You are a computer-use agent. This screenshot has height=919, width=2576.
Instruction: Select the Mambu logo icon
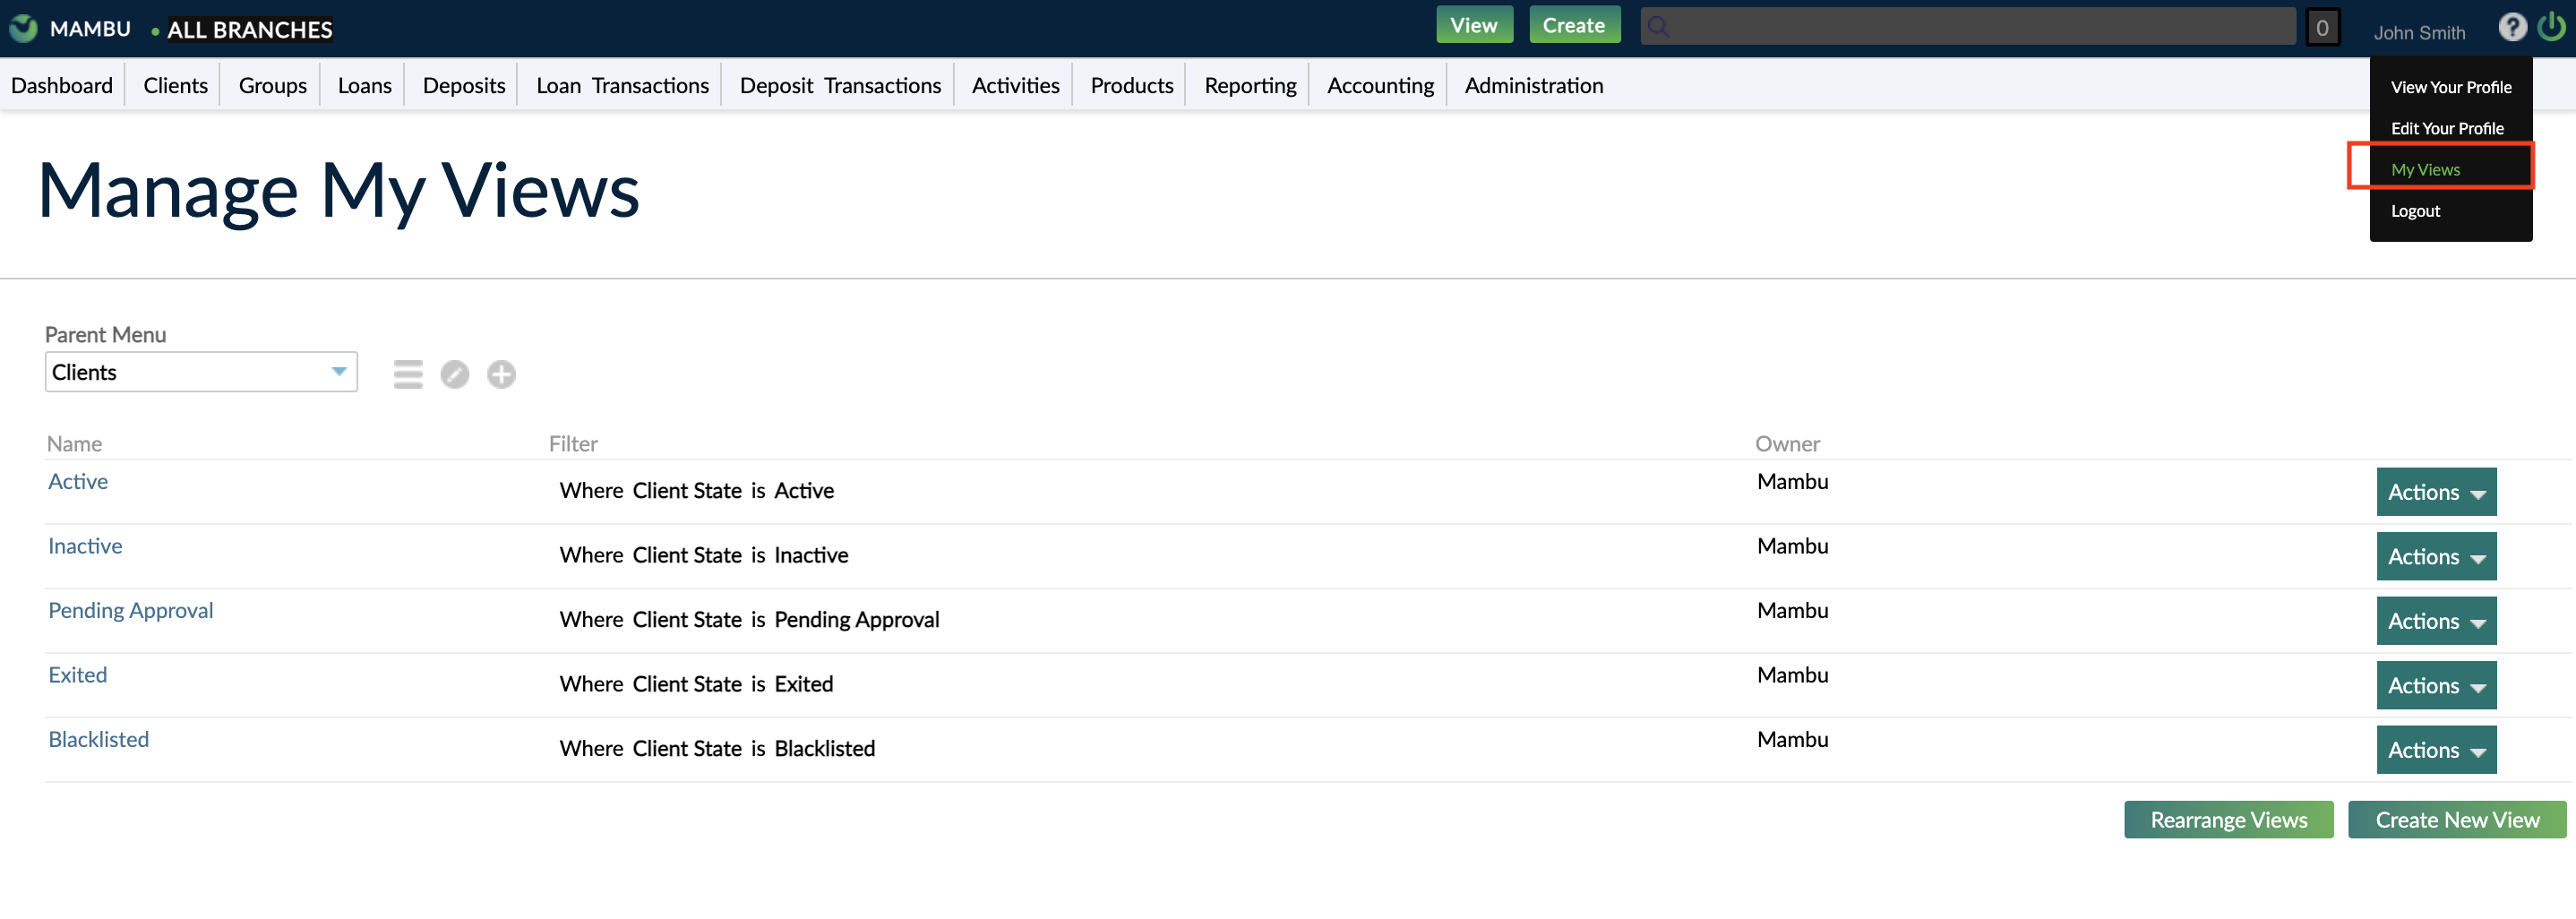(22, 28)
